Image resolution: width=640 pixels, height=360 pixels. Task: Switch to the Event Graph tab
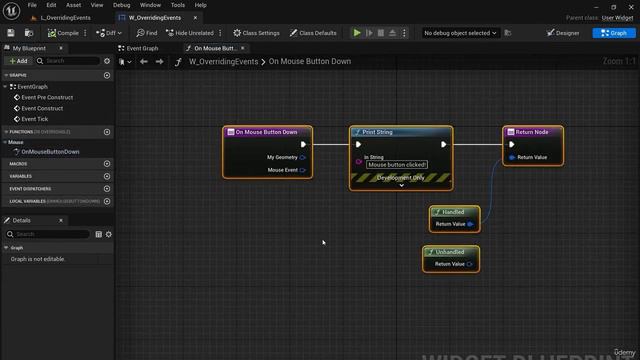(x=139, y=48)
